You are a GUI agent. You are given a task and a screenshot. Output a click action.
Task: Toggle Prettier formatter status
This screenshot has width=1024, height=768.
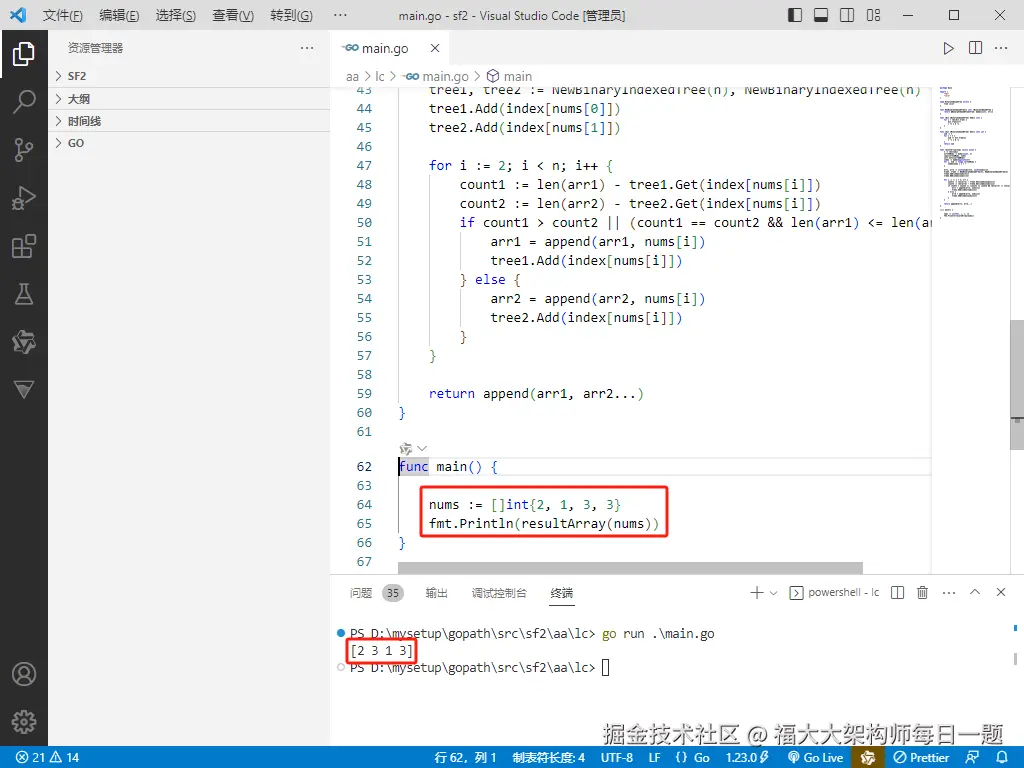[920, 757]
